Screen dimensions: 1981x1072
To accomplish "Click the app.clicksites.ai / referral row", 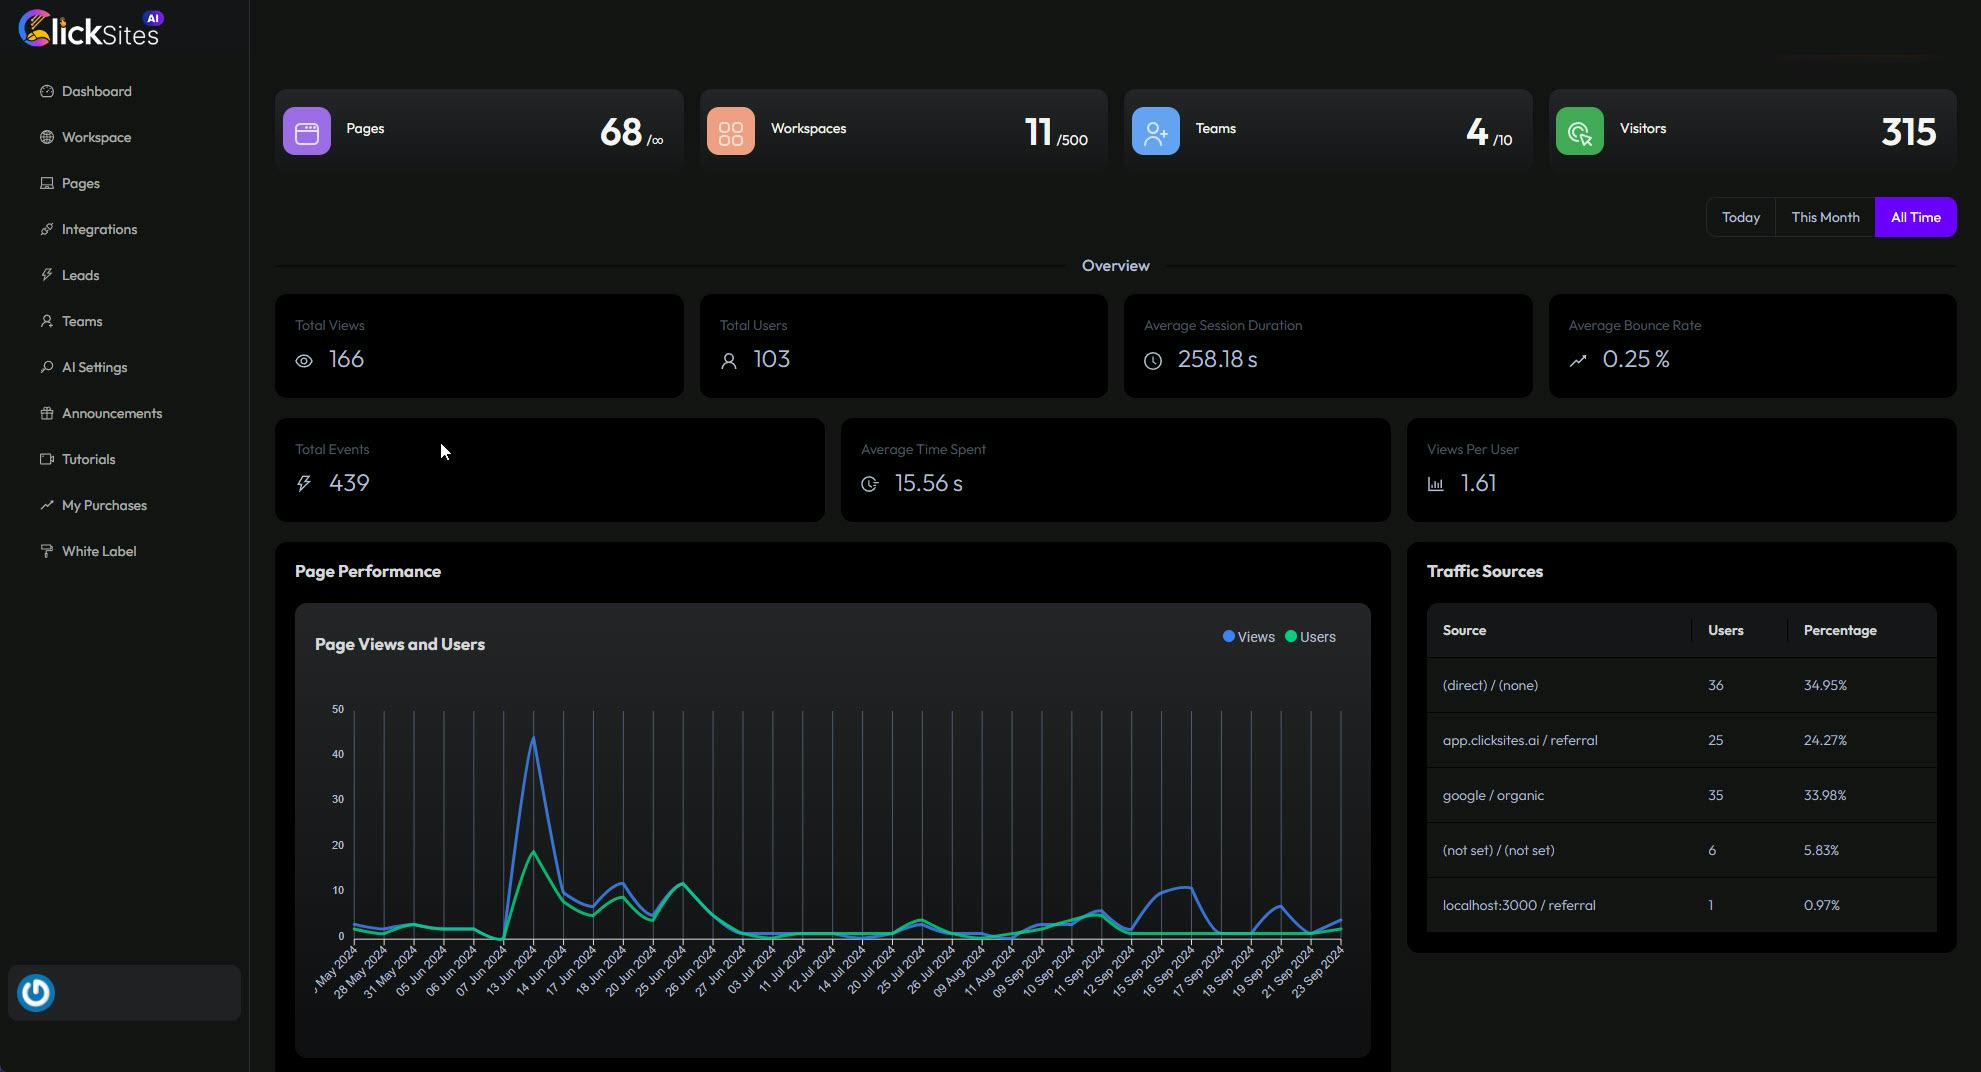I will tap(1681, 740).
